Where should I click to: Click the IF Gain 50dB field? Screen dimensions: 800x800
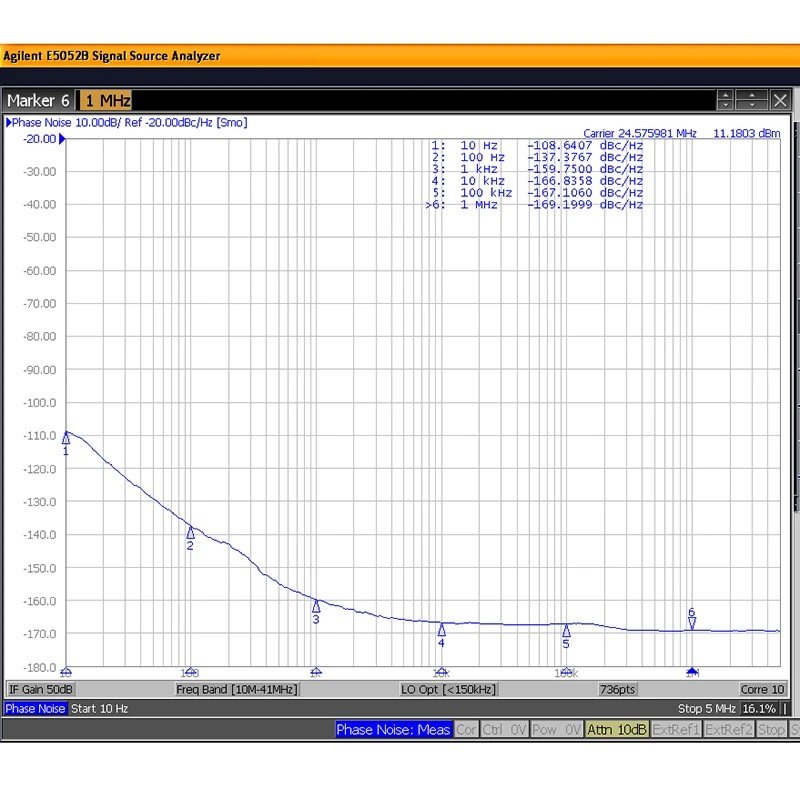[41, 690]
